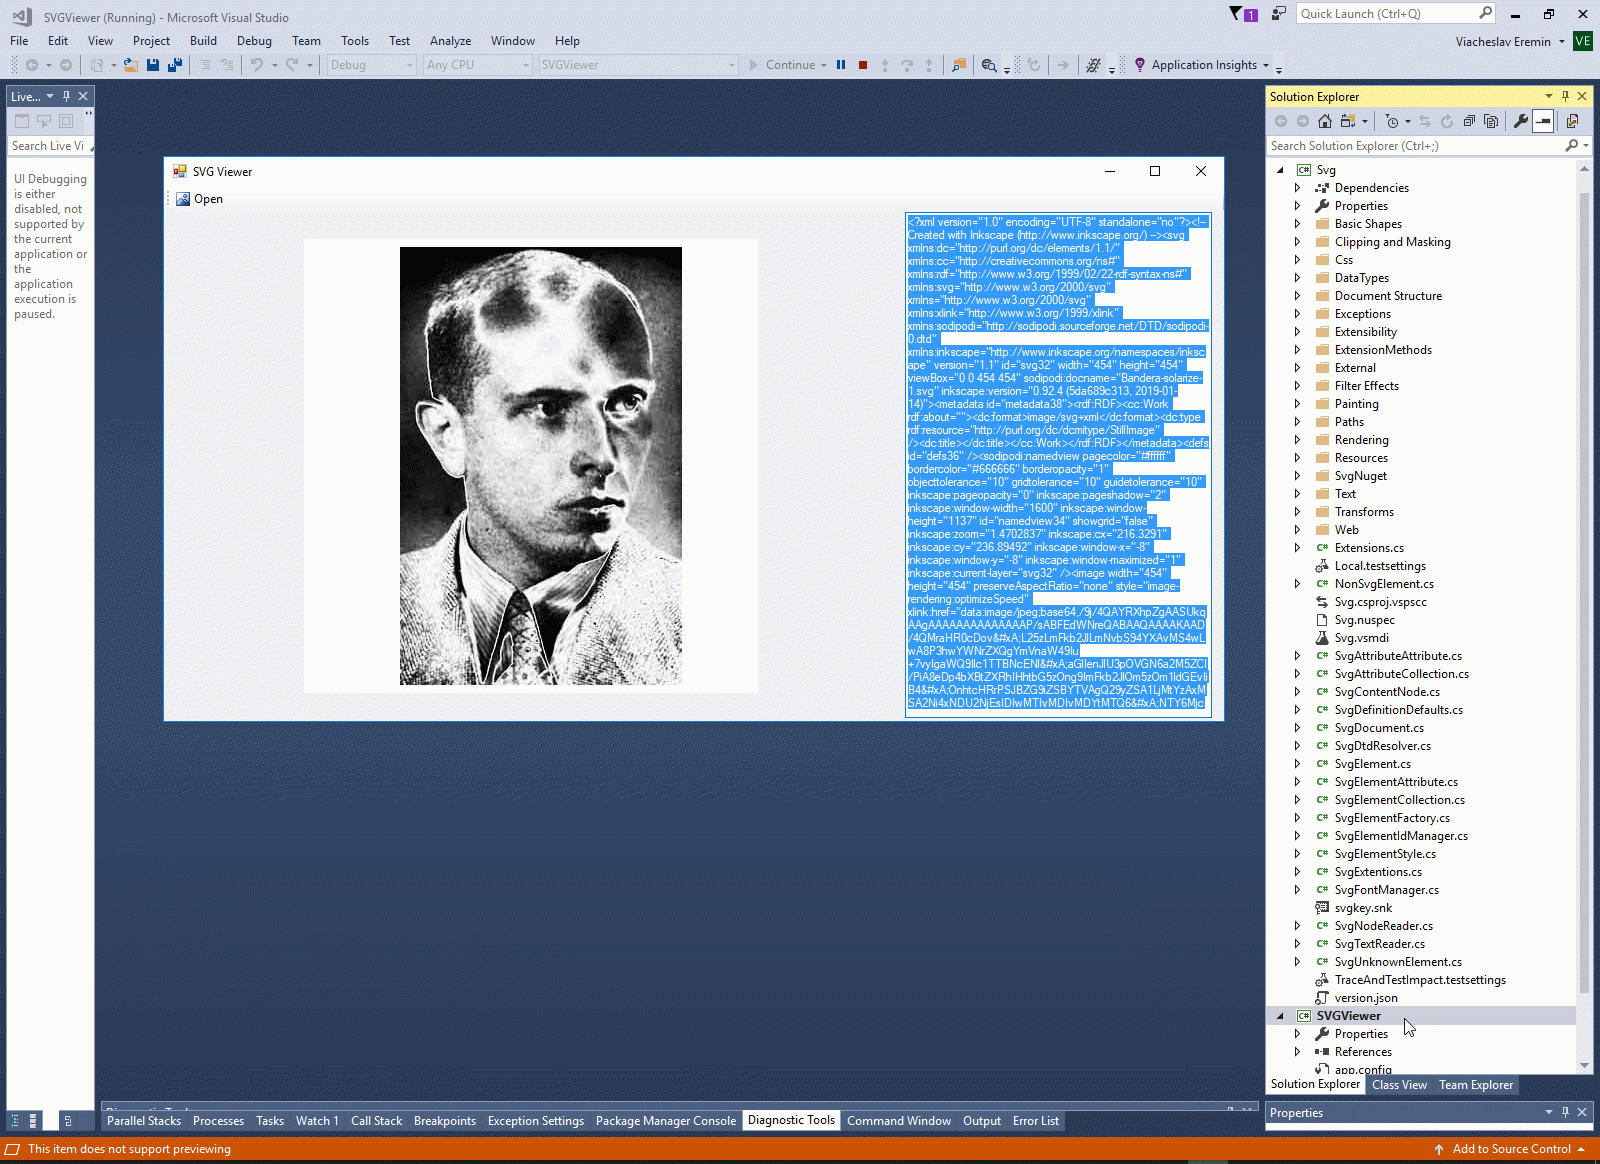
Task: Open the user account dropdown arrow
Action: tap(1562, 42)
